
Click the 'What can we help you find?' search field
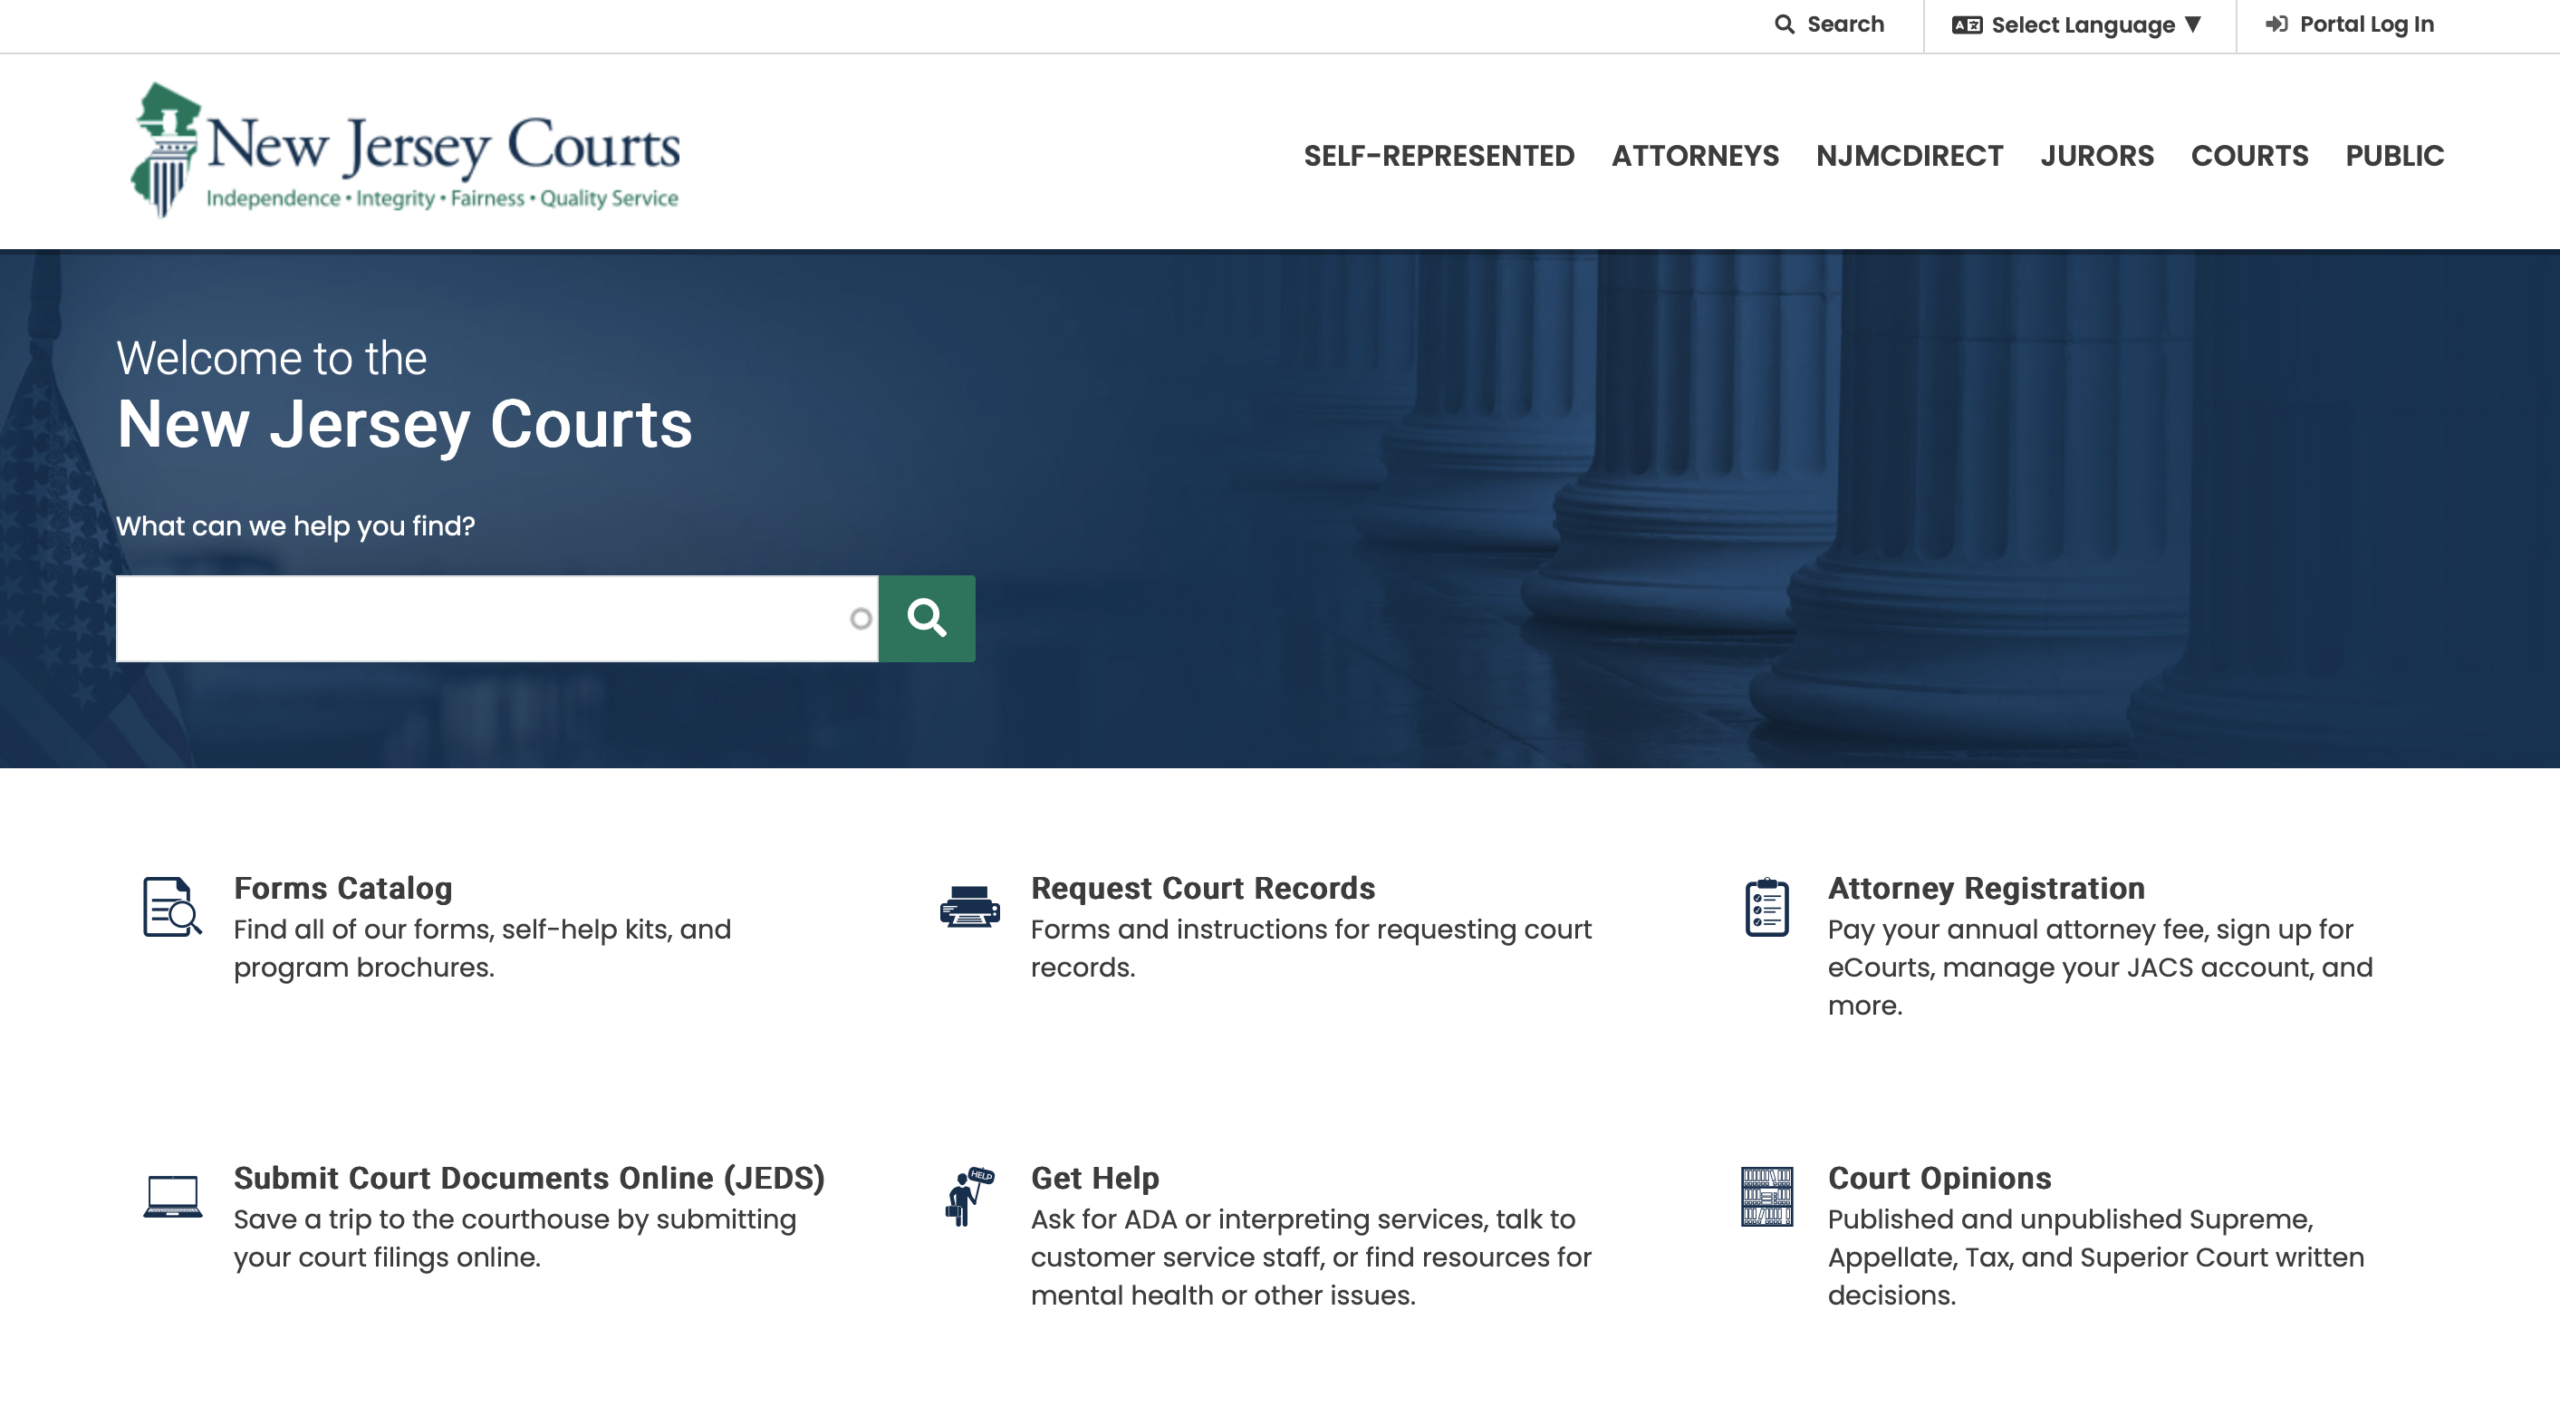point(497,618)
